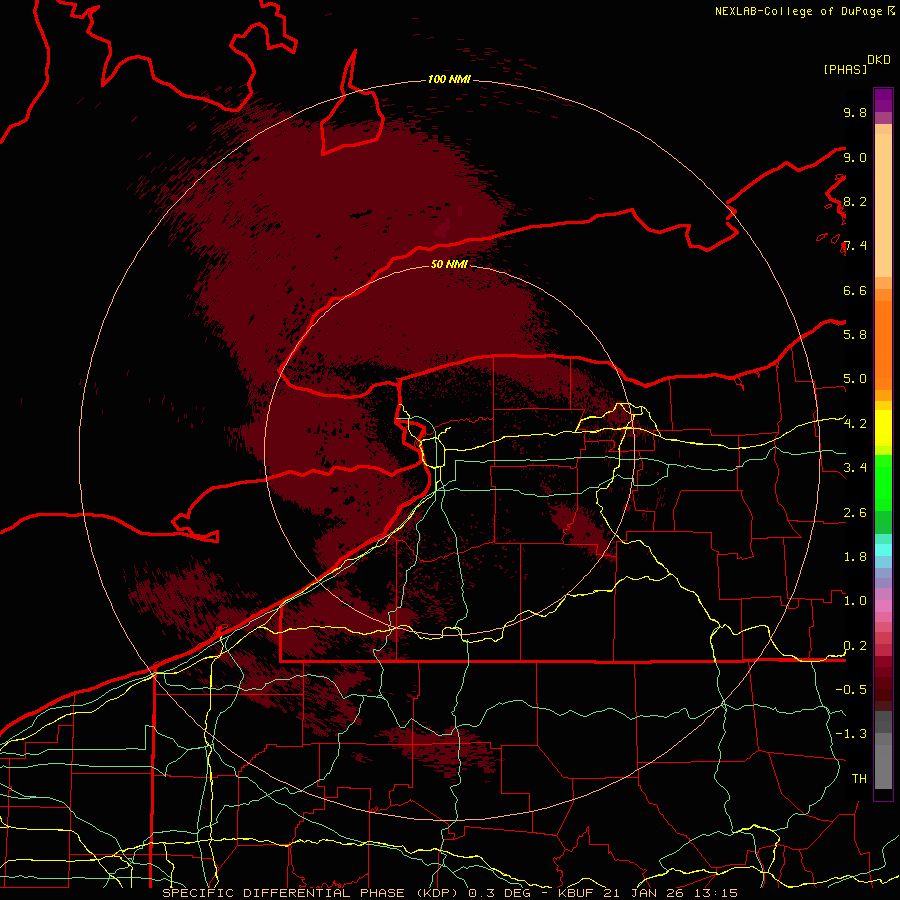Click the 4.2 color scale value
The height and width of the screenshot is (900, 900).
[855, 424]
